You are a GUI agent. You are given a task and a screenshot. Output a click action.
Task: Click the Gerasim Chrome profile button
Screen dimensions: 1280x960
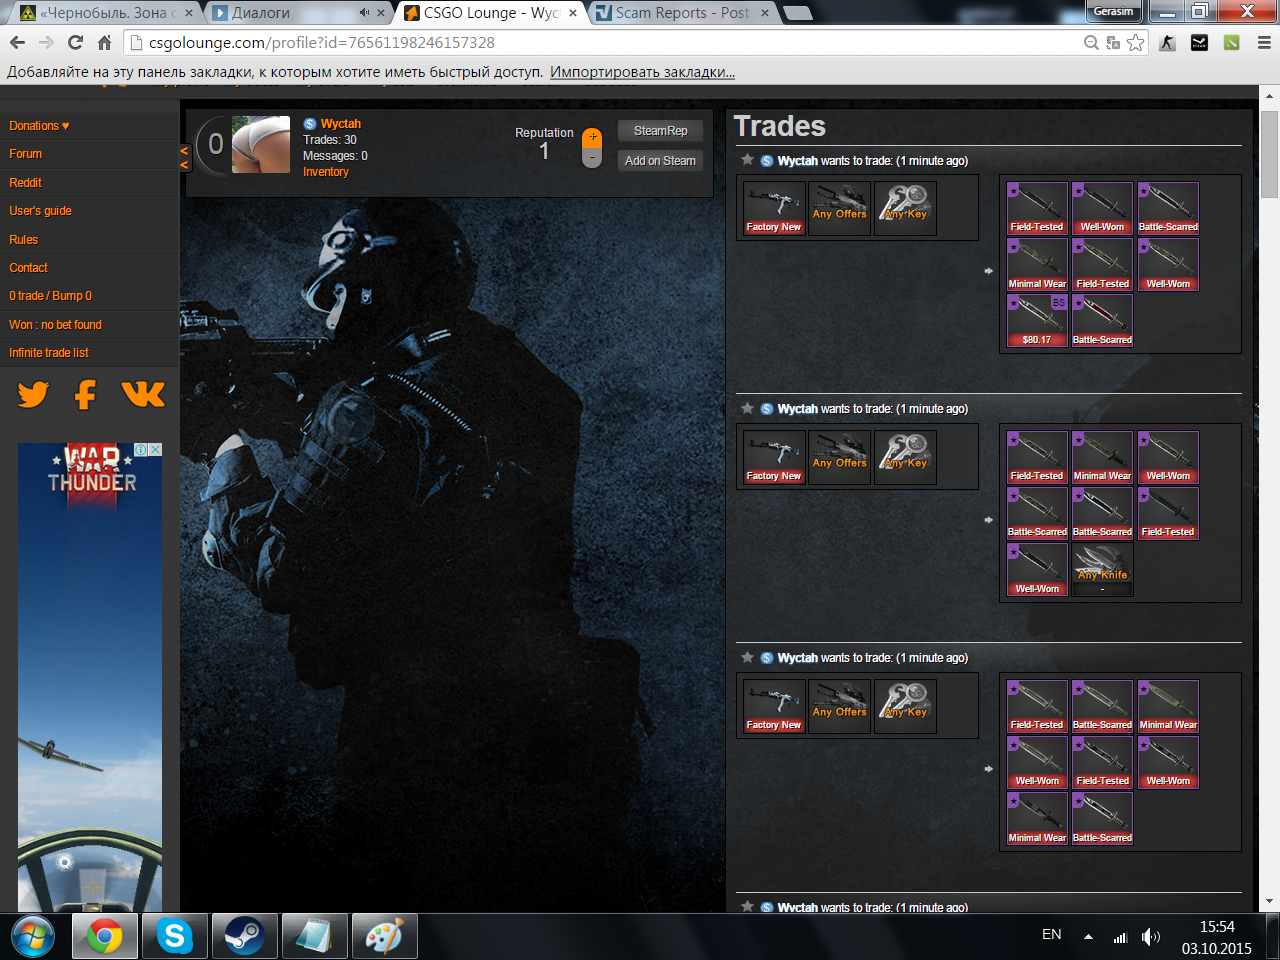pyautogui.click(x=1114, y=12)
